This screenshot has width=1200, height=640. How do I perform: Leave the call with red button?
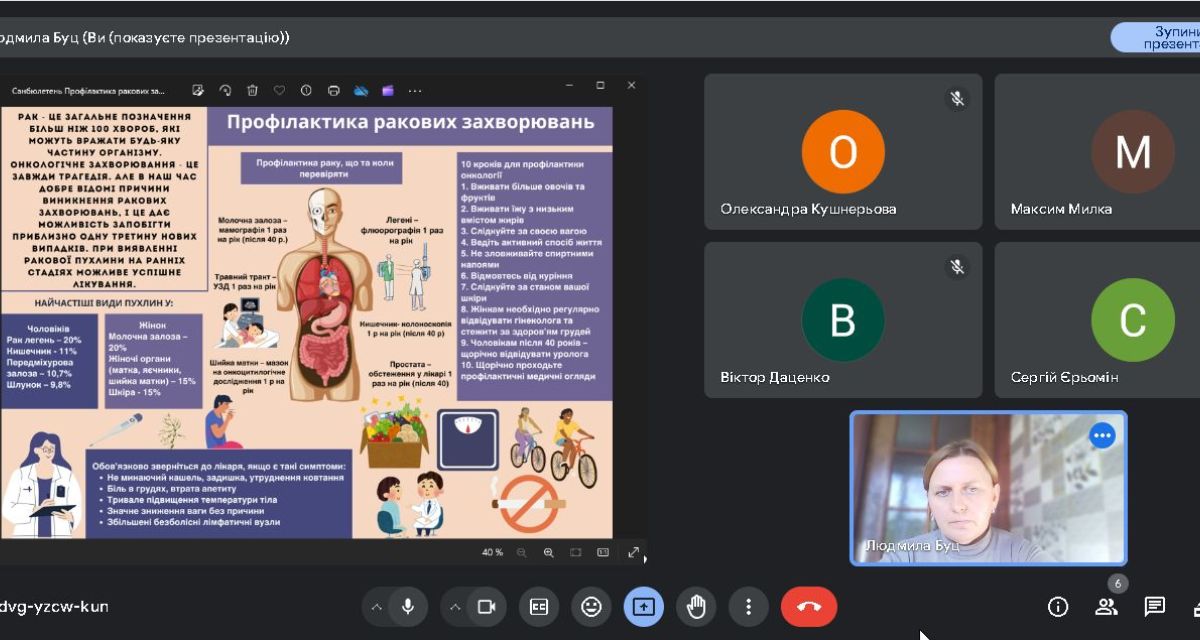coord(808,607)
